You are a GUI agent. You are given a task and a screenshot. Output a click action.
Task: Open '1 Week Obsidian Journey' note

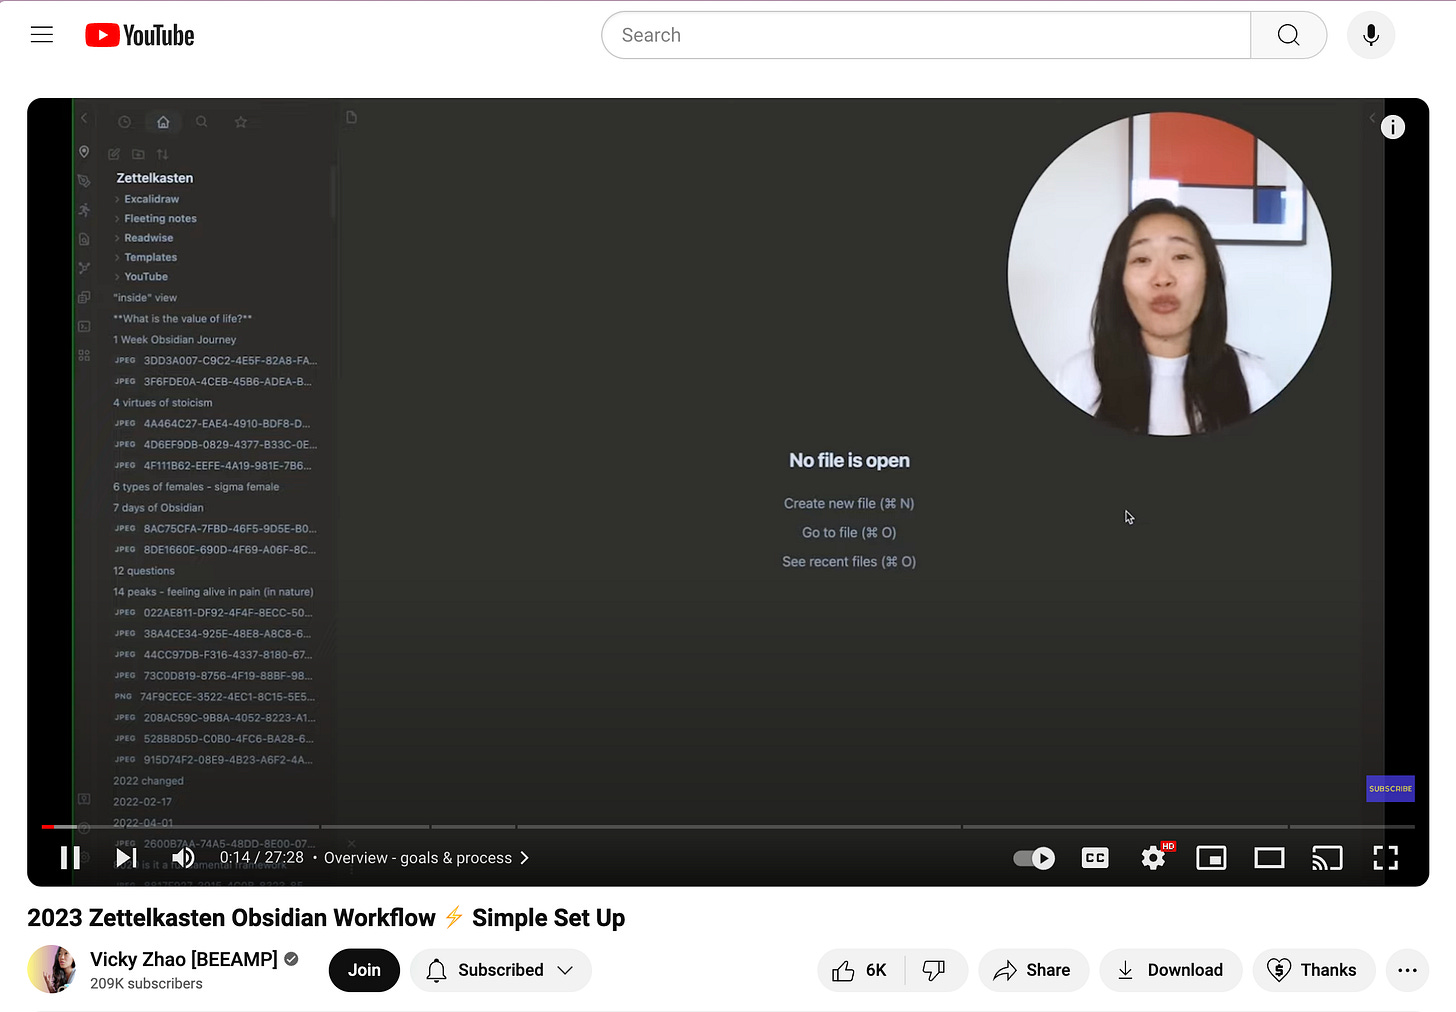pyautogui.click(x=175, y=340)
